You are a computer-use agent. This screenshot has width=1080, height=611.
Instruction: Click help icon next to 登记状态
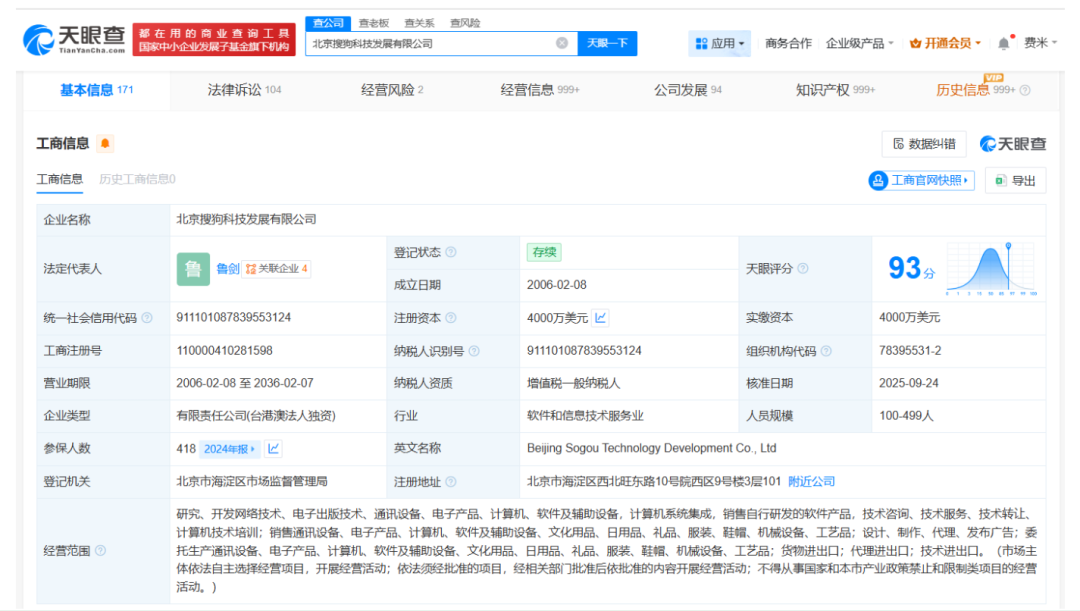click(x=451, y=252)
